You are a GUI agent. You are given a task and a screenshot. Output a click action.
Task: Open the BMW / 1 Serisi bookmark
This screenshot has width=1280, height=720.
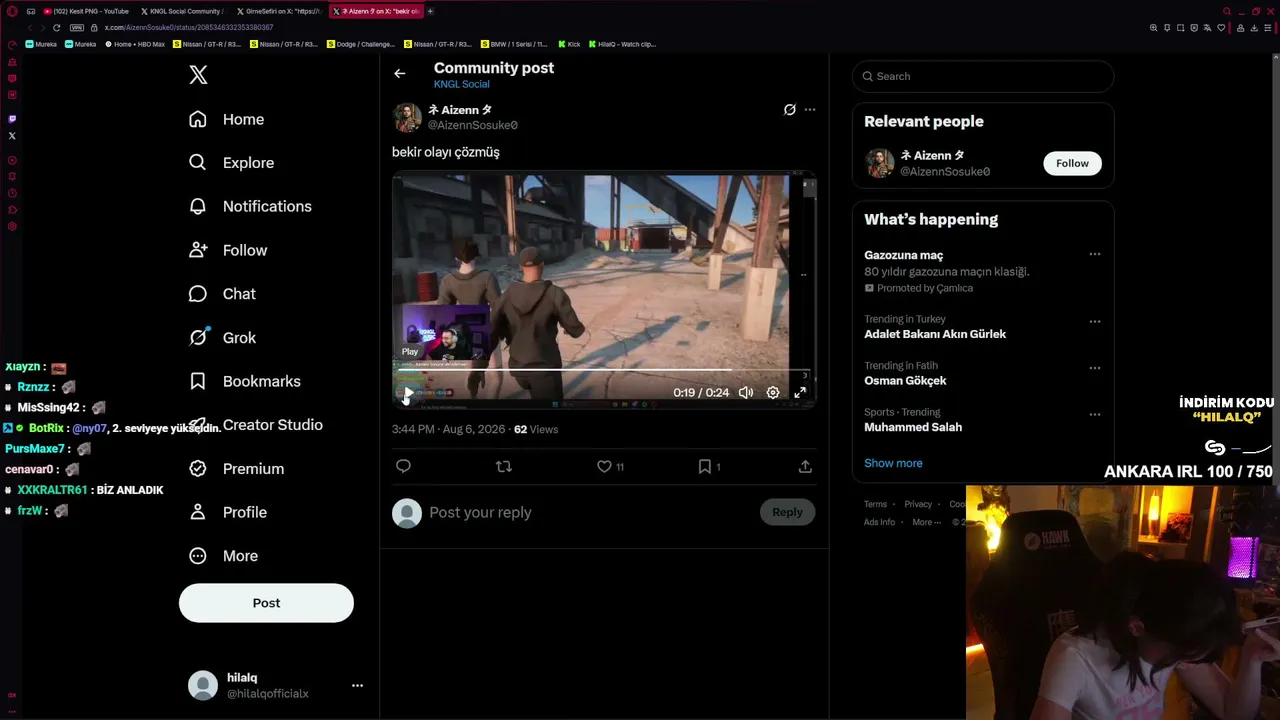click(515, 44)
